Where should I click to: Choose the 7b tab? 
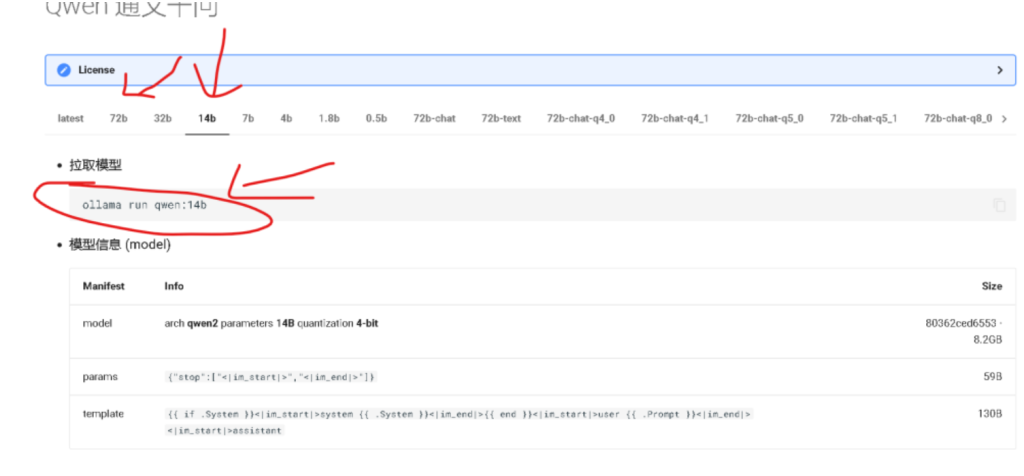tap(248, 118)
